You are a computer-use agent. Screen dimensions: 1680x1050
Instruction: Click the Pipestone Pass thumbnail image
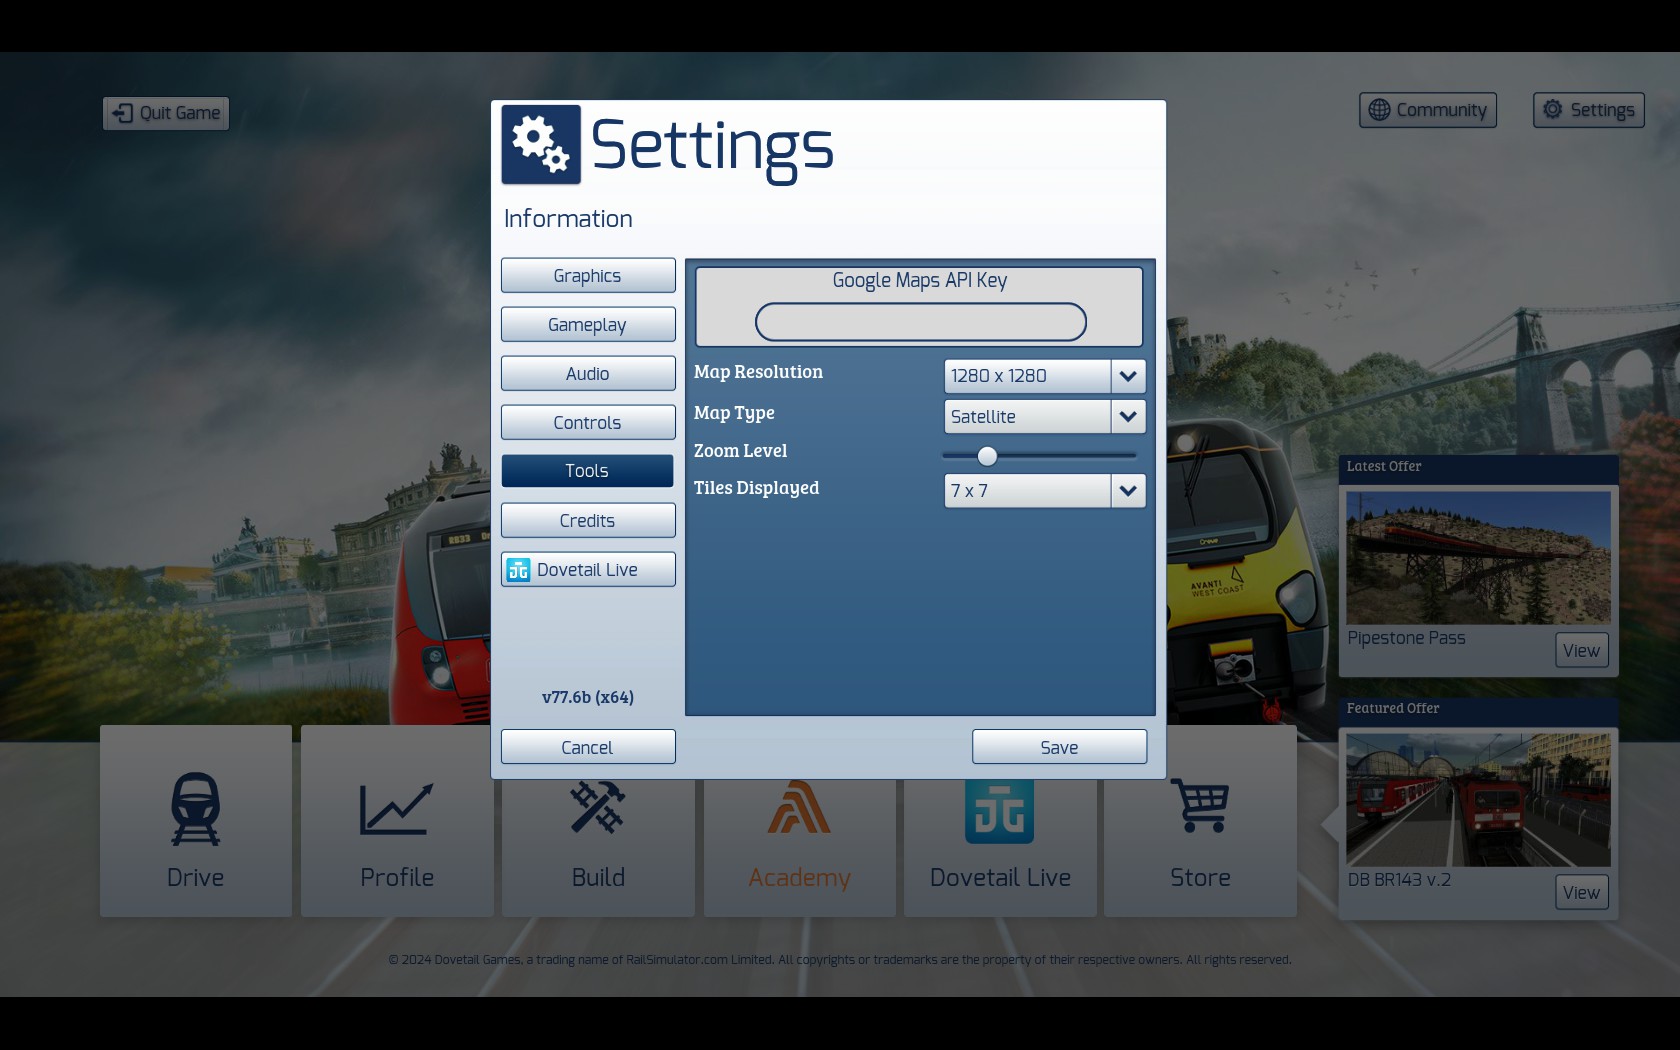click(x=1478, y=558)
